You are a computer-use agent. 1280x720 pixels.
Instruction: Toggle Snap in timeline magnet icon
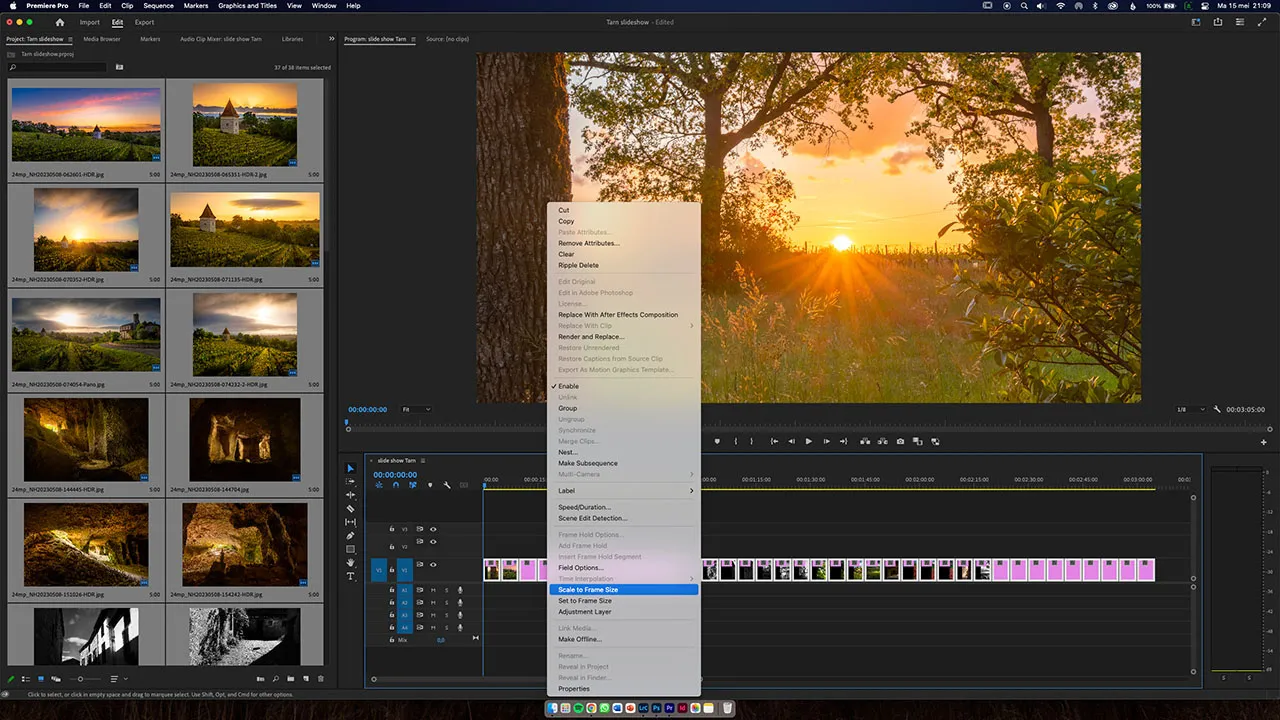(395, 485)
